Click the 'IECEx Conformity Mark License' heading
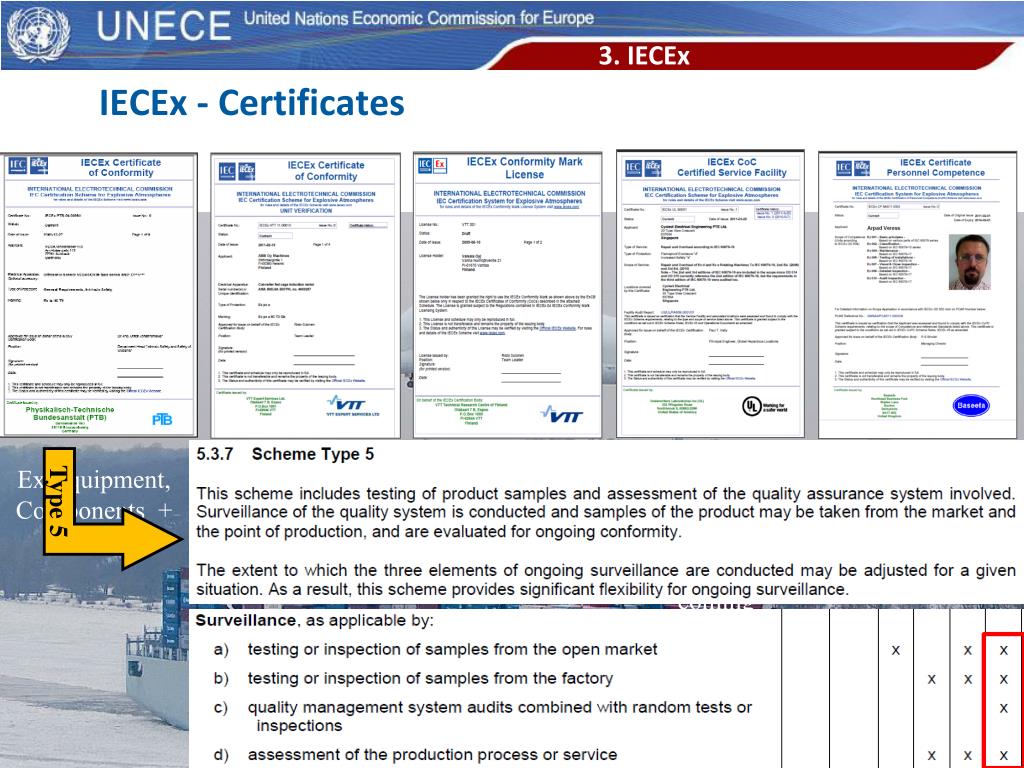The image size is (1024, 768). pyautogui.click(x=524, y=168)
